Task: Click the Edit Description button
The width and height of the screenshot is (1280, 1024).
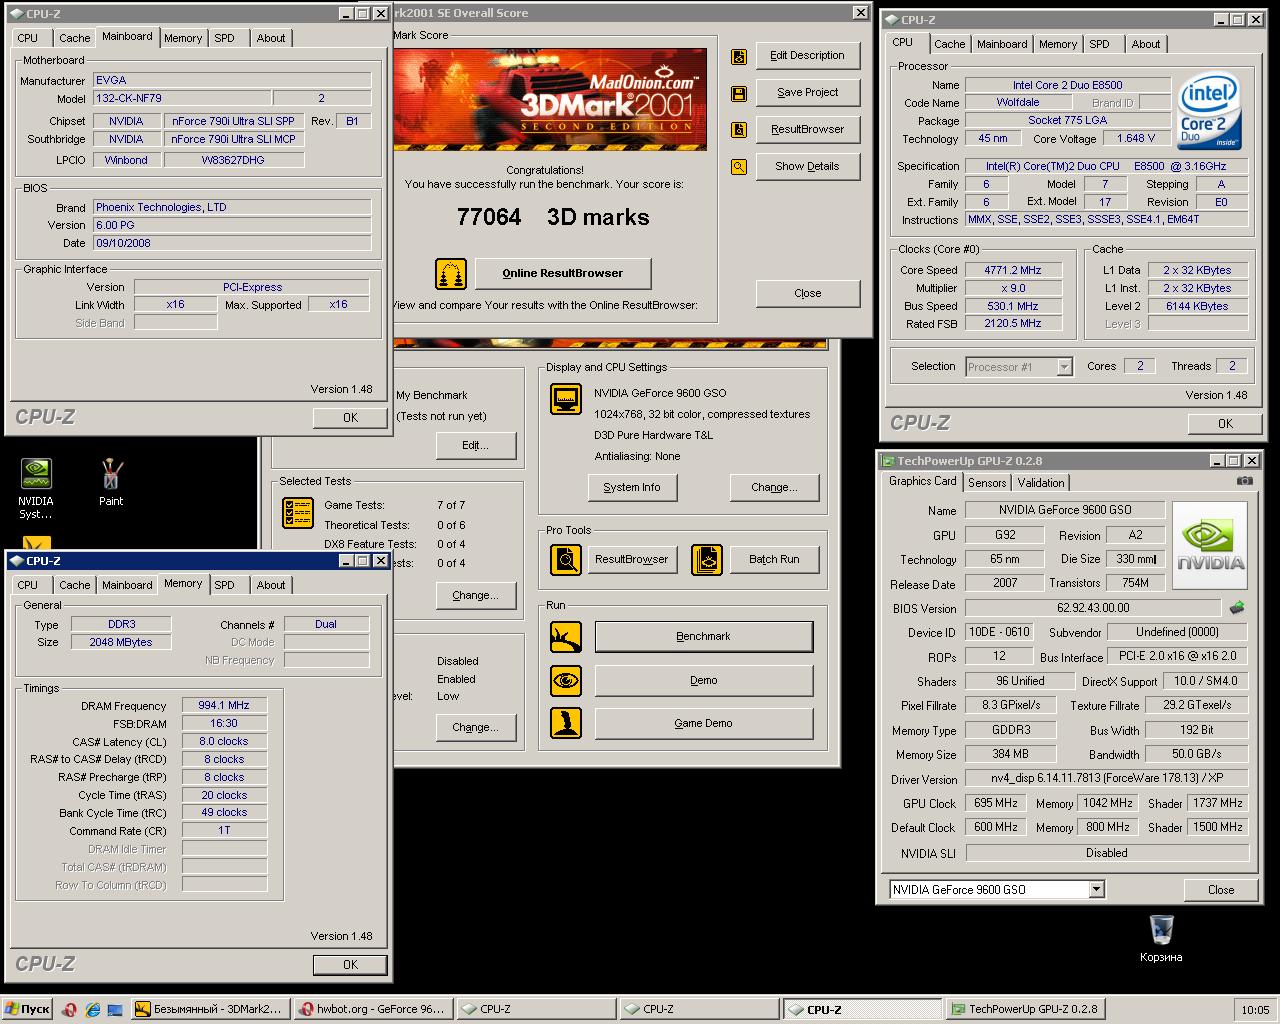Action: [x=807, y=56]
